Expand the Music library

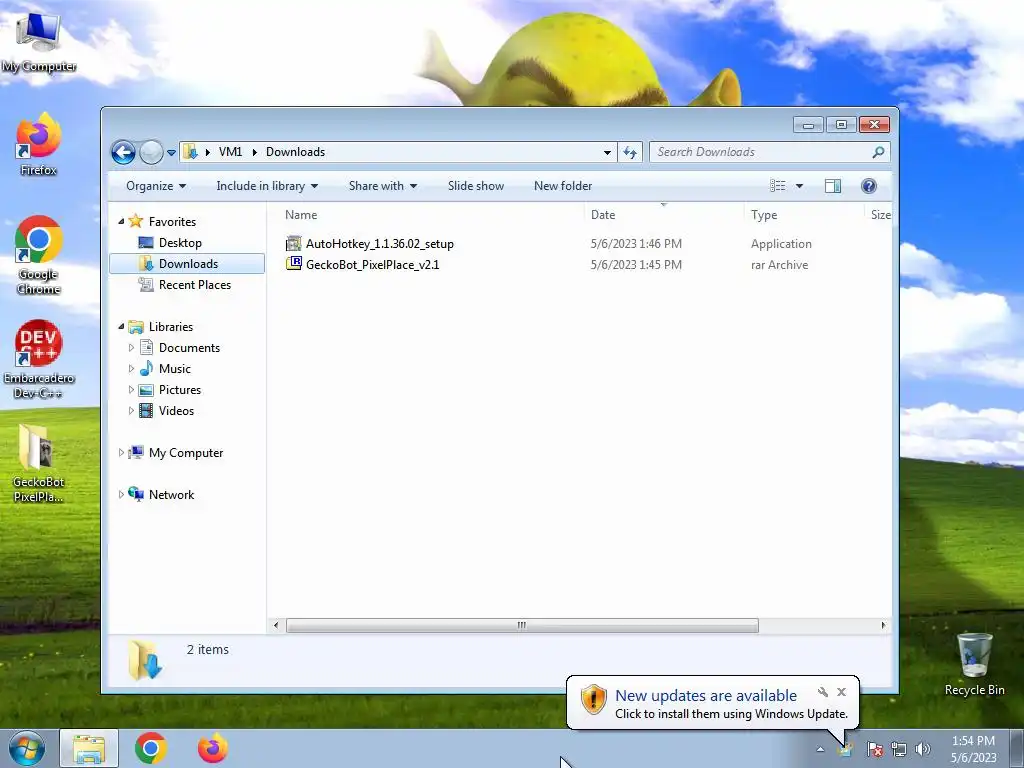[131, 368]
